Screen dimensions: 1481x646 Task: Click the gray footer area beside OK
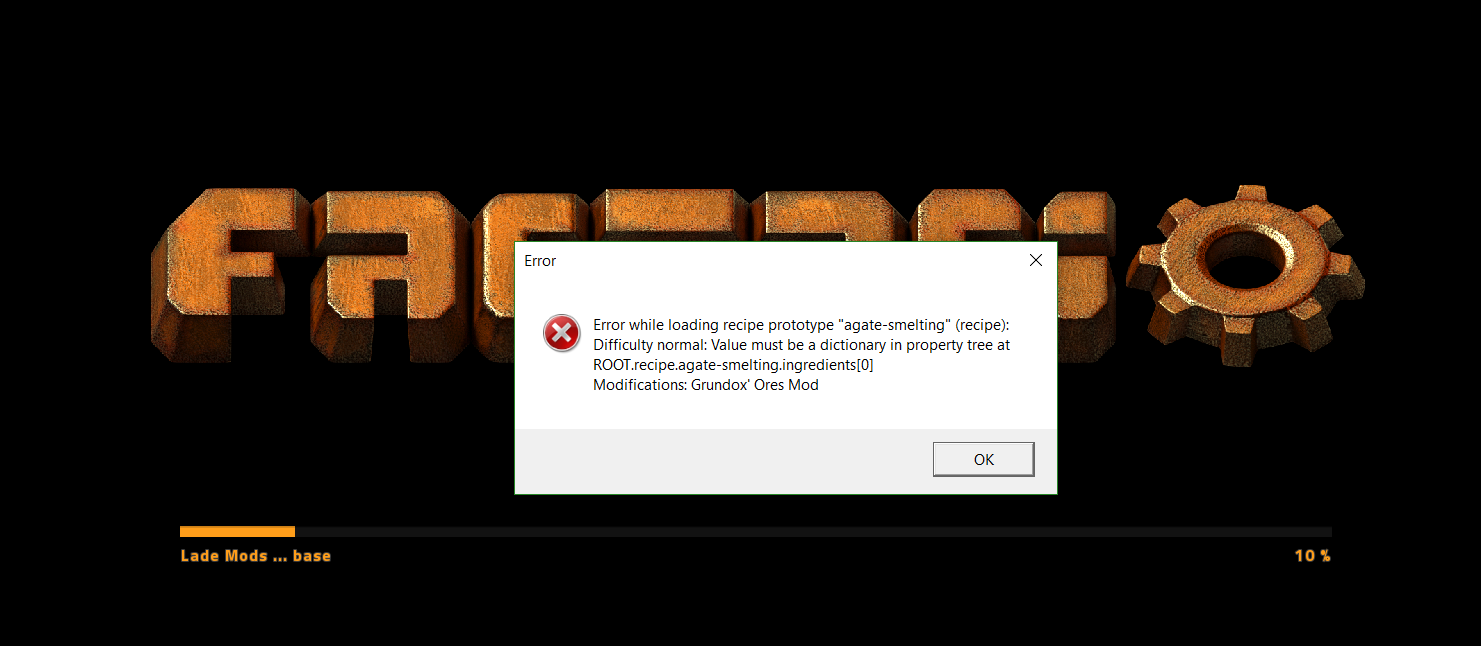[720, 460]
